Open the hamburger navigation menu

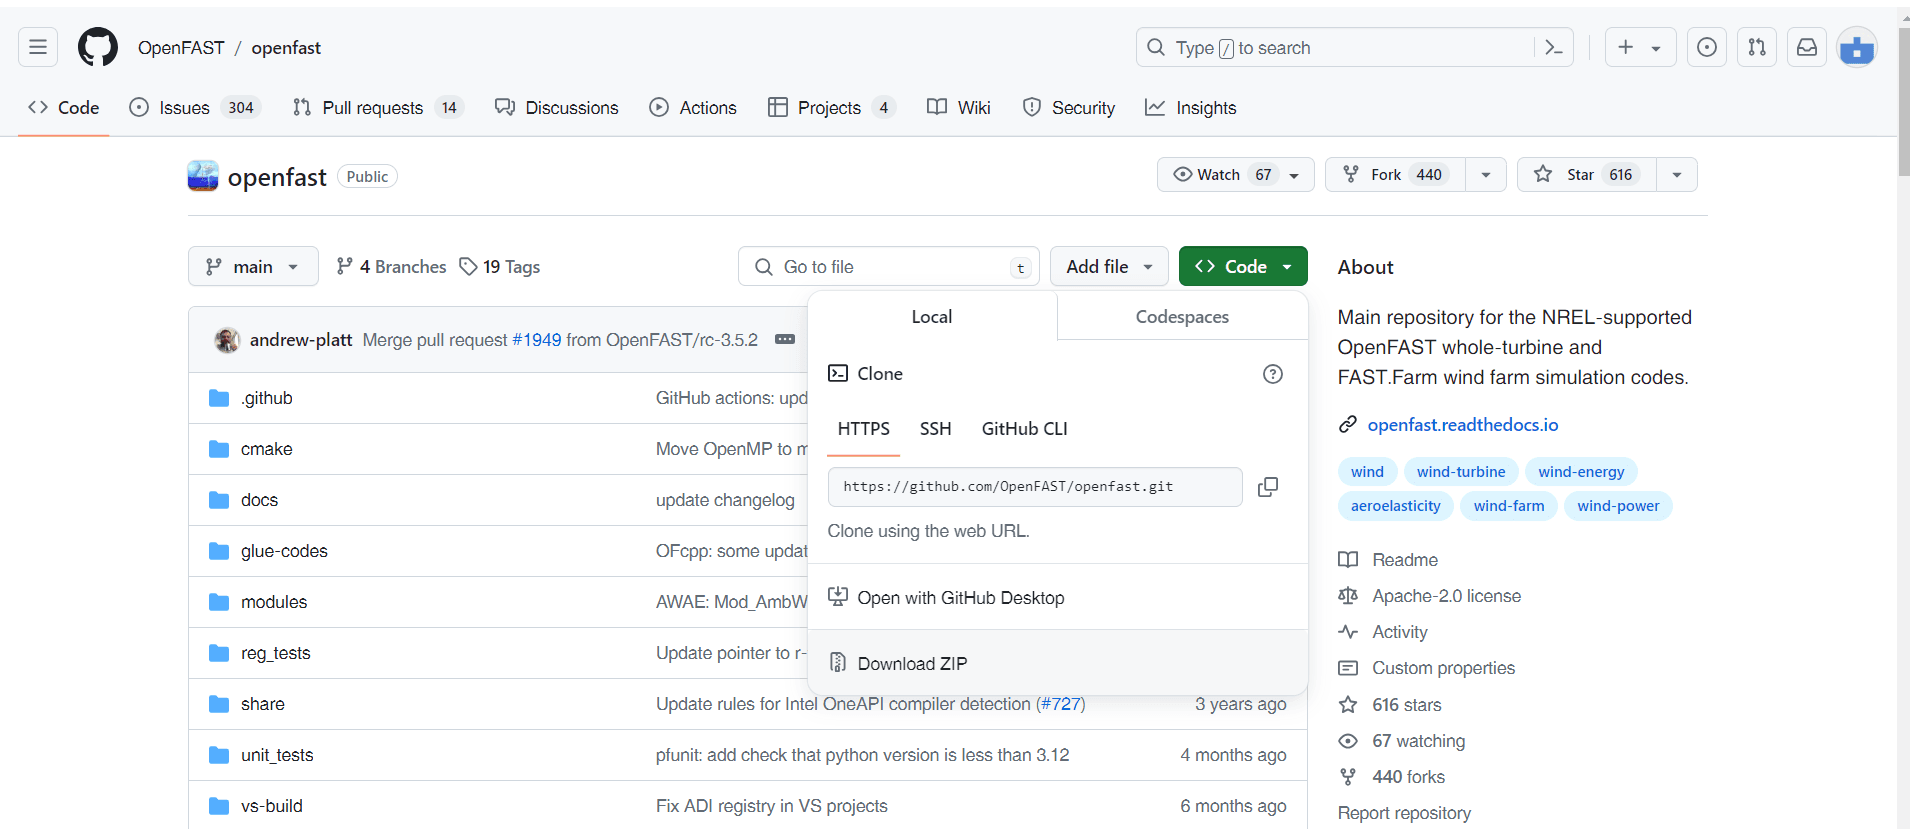coord(38,47)
